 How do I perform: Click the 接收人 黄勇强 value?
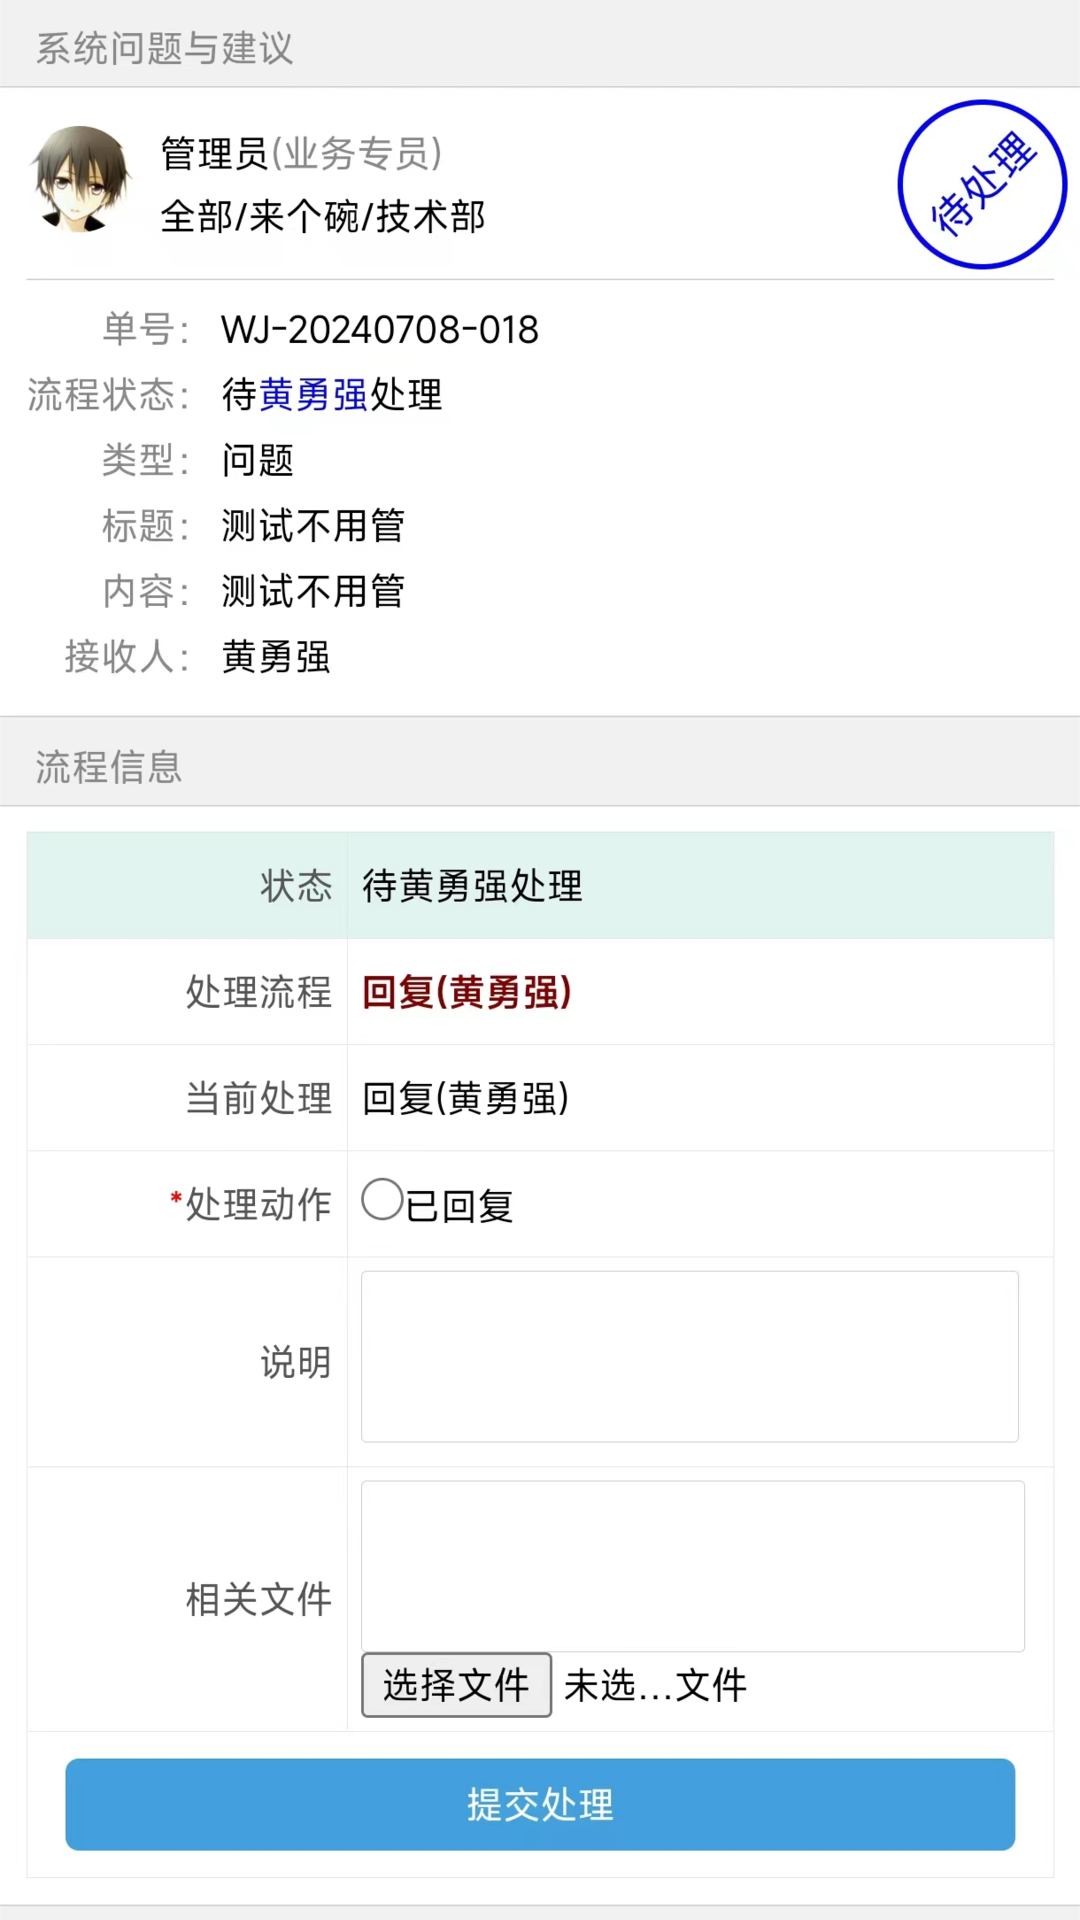click(276, 657)
